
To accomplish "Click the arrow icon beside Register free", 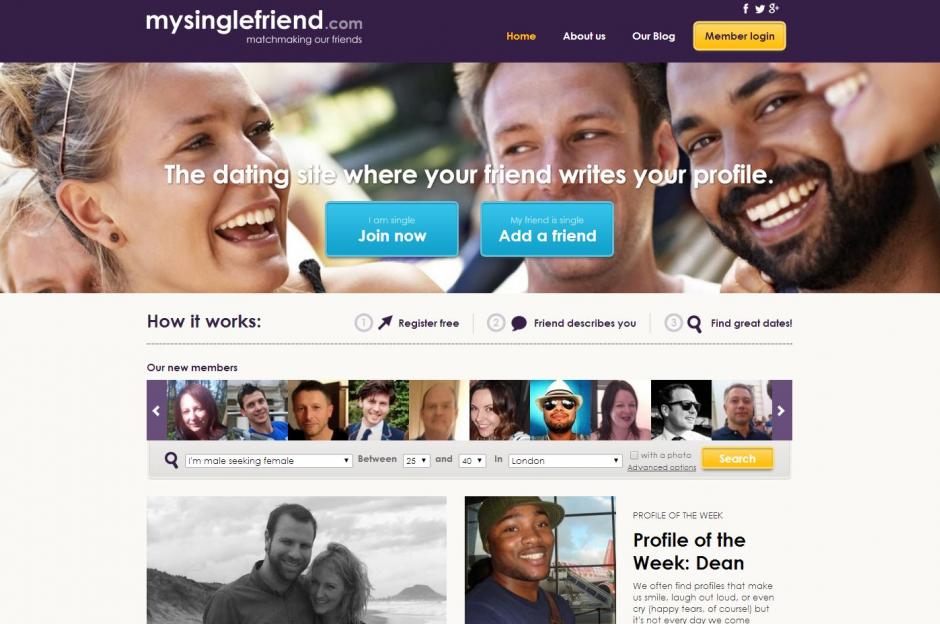I will pyautogui.click(x=385, y=322).
